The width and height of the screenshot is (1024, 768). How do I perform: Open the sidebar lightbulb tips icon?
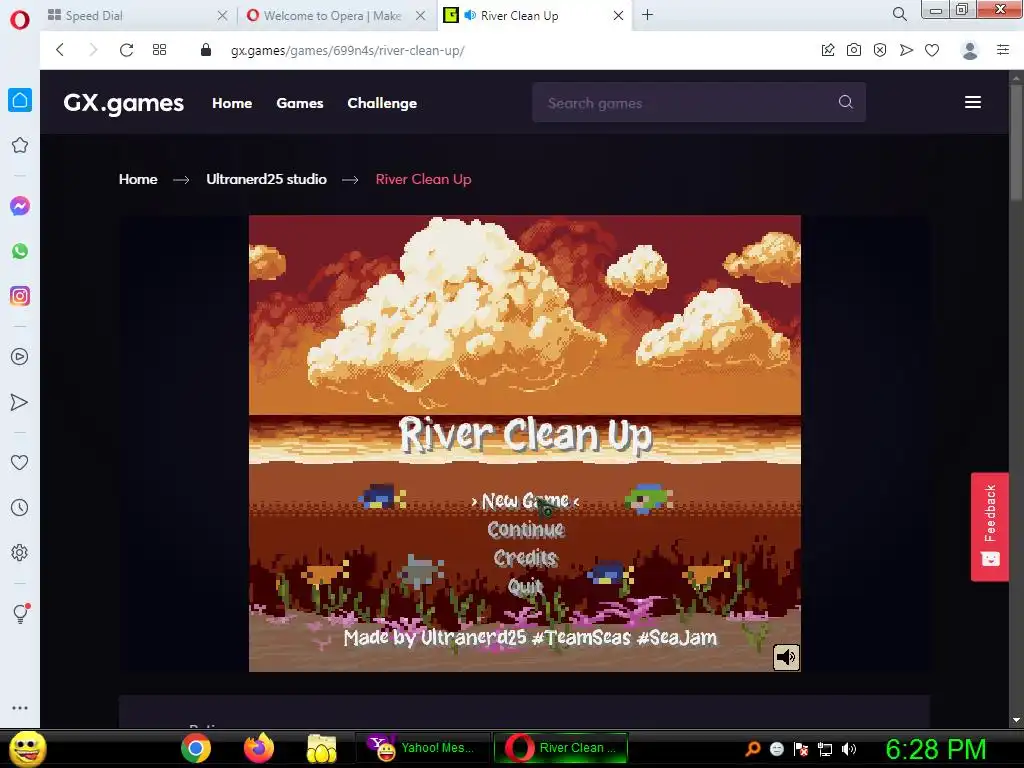point(20,613)
